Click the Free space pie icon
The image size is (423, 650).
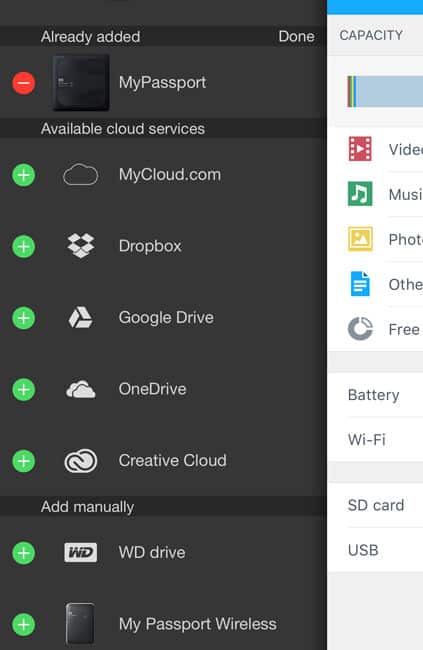coord(360,329)
